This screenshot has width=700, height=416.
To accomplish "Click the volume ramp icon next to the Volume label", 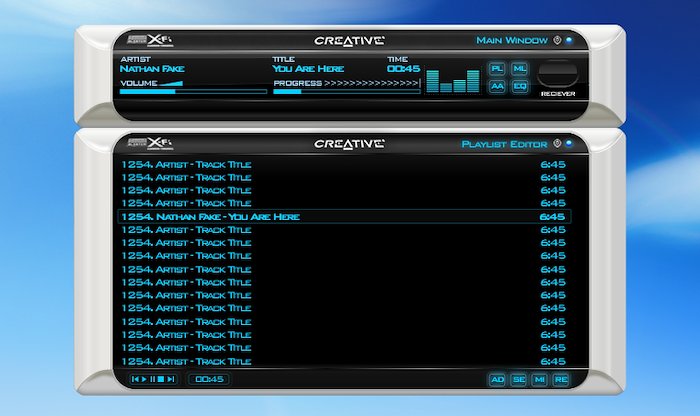I will point(171,83).
